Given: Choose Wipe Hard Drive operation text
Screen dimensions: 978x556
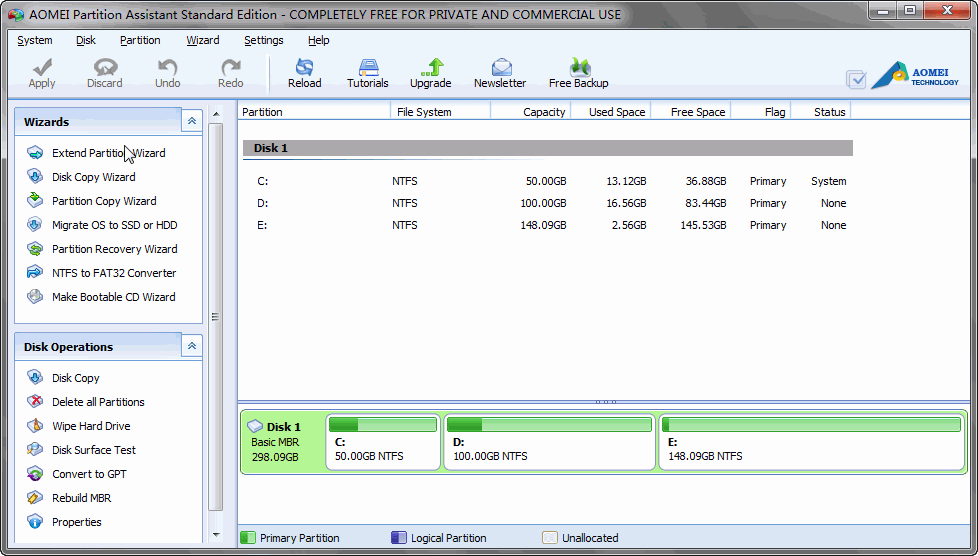Looking at the screenshot, I should [91, 426].
